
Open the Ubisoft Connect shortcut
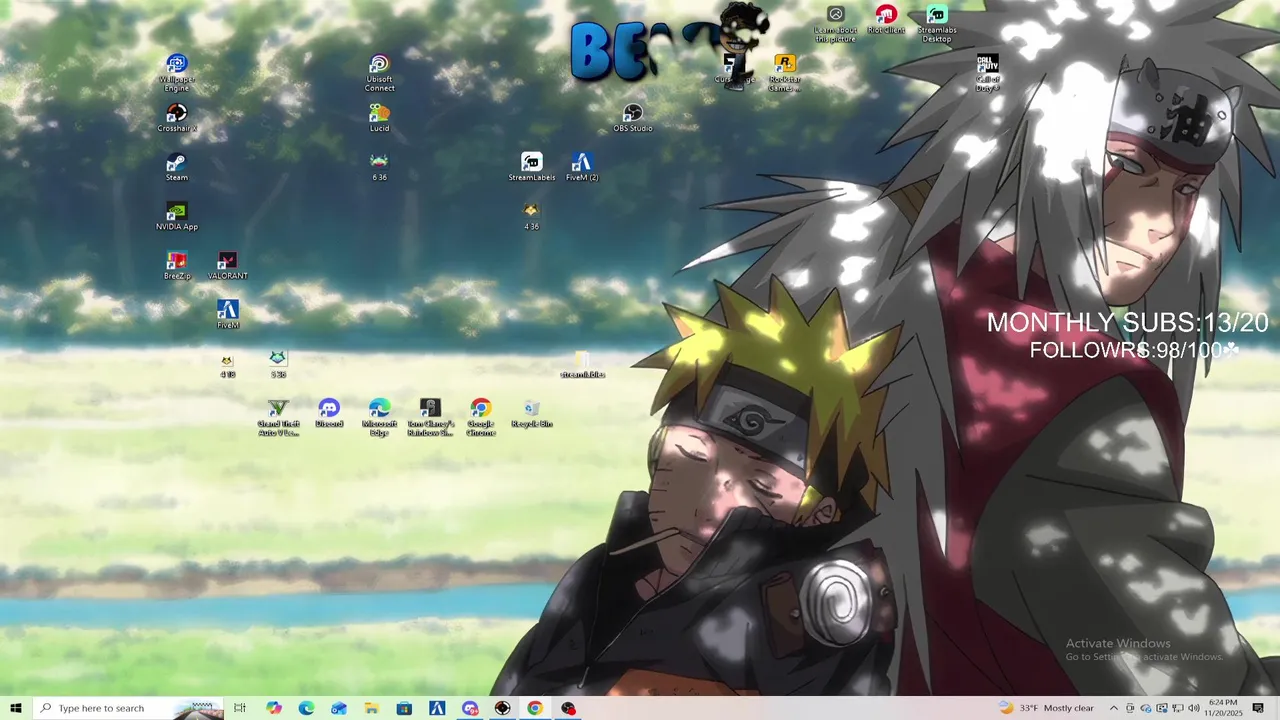[x=380, y=73]
